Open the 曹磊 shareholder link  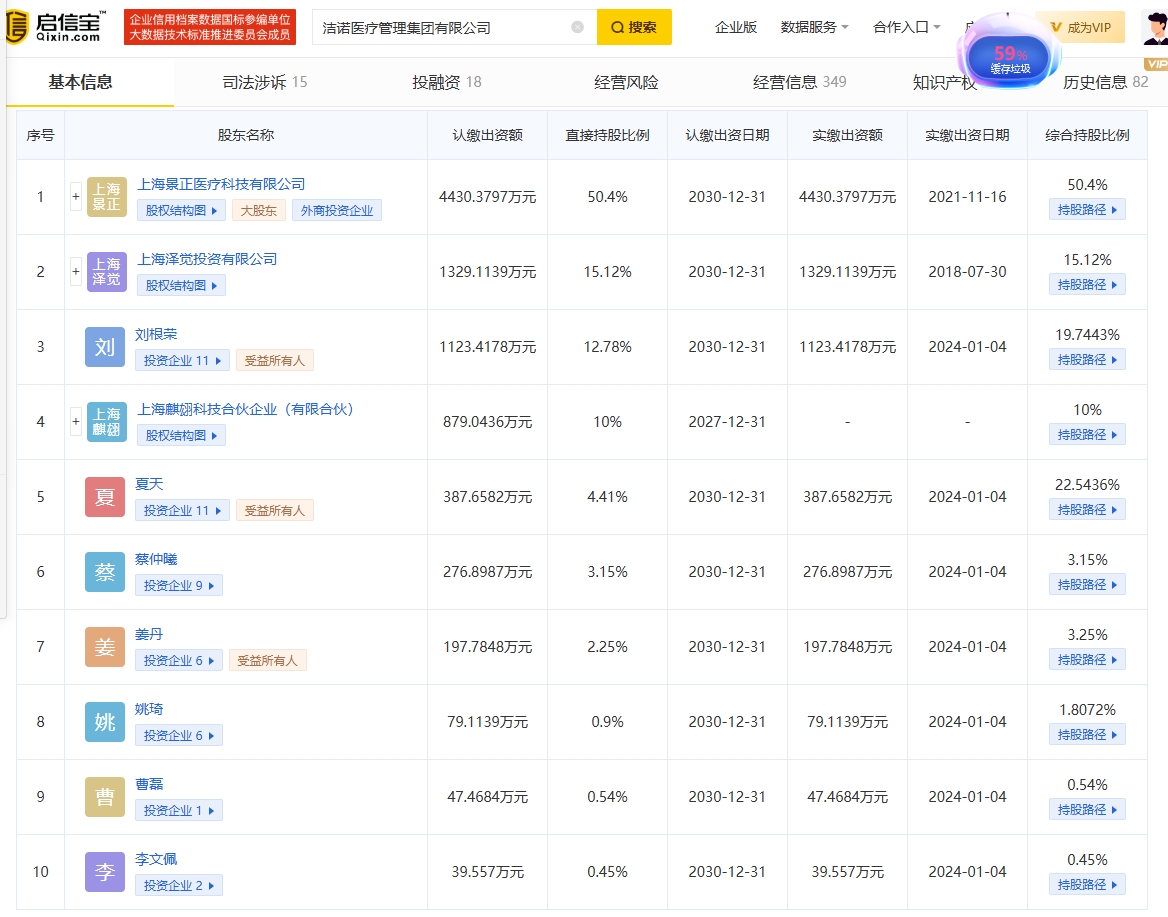[x=149, y=784]
